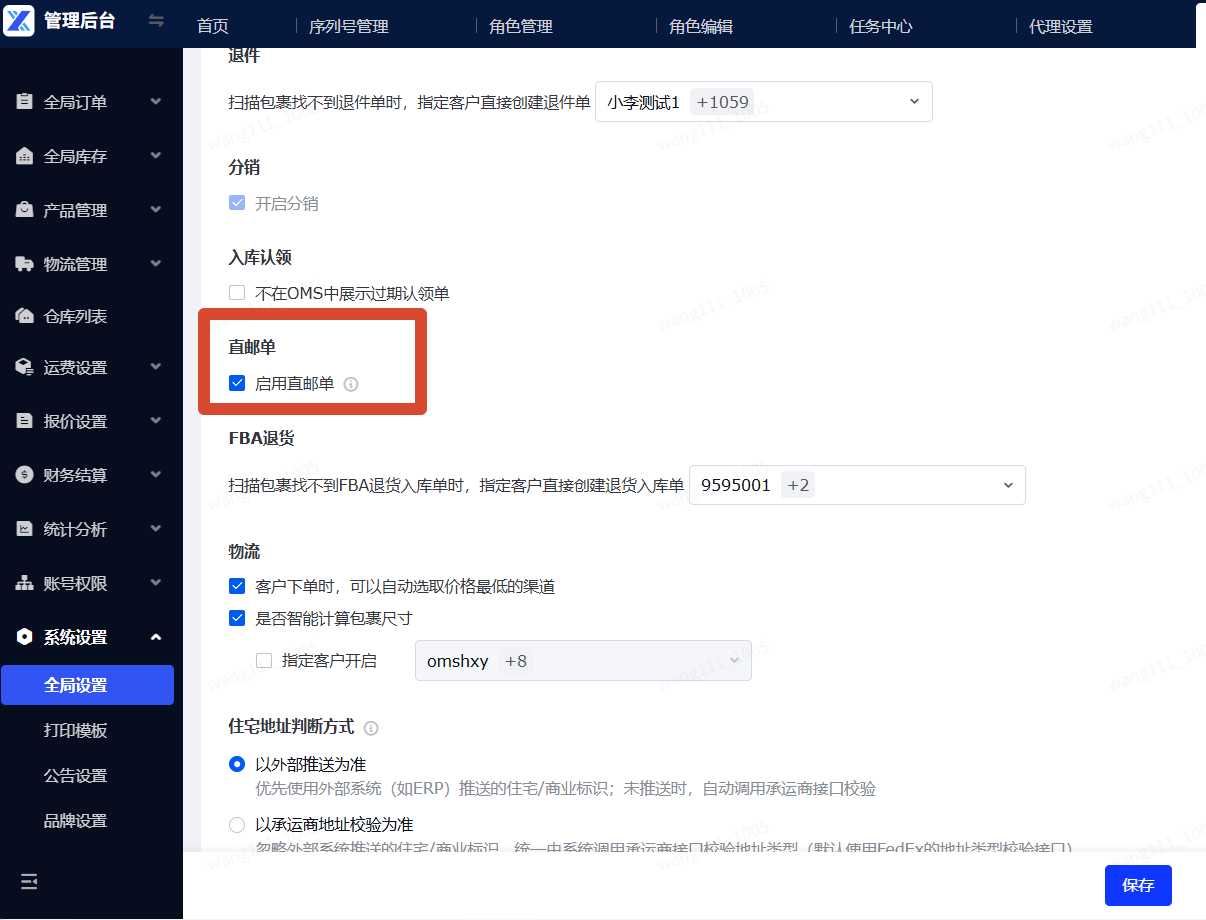Expand 全局库存 chevron
The height and width of the screenshot is (920, 1206).
[155, 156]
